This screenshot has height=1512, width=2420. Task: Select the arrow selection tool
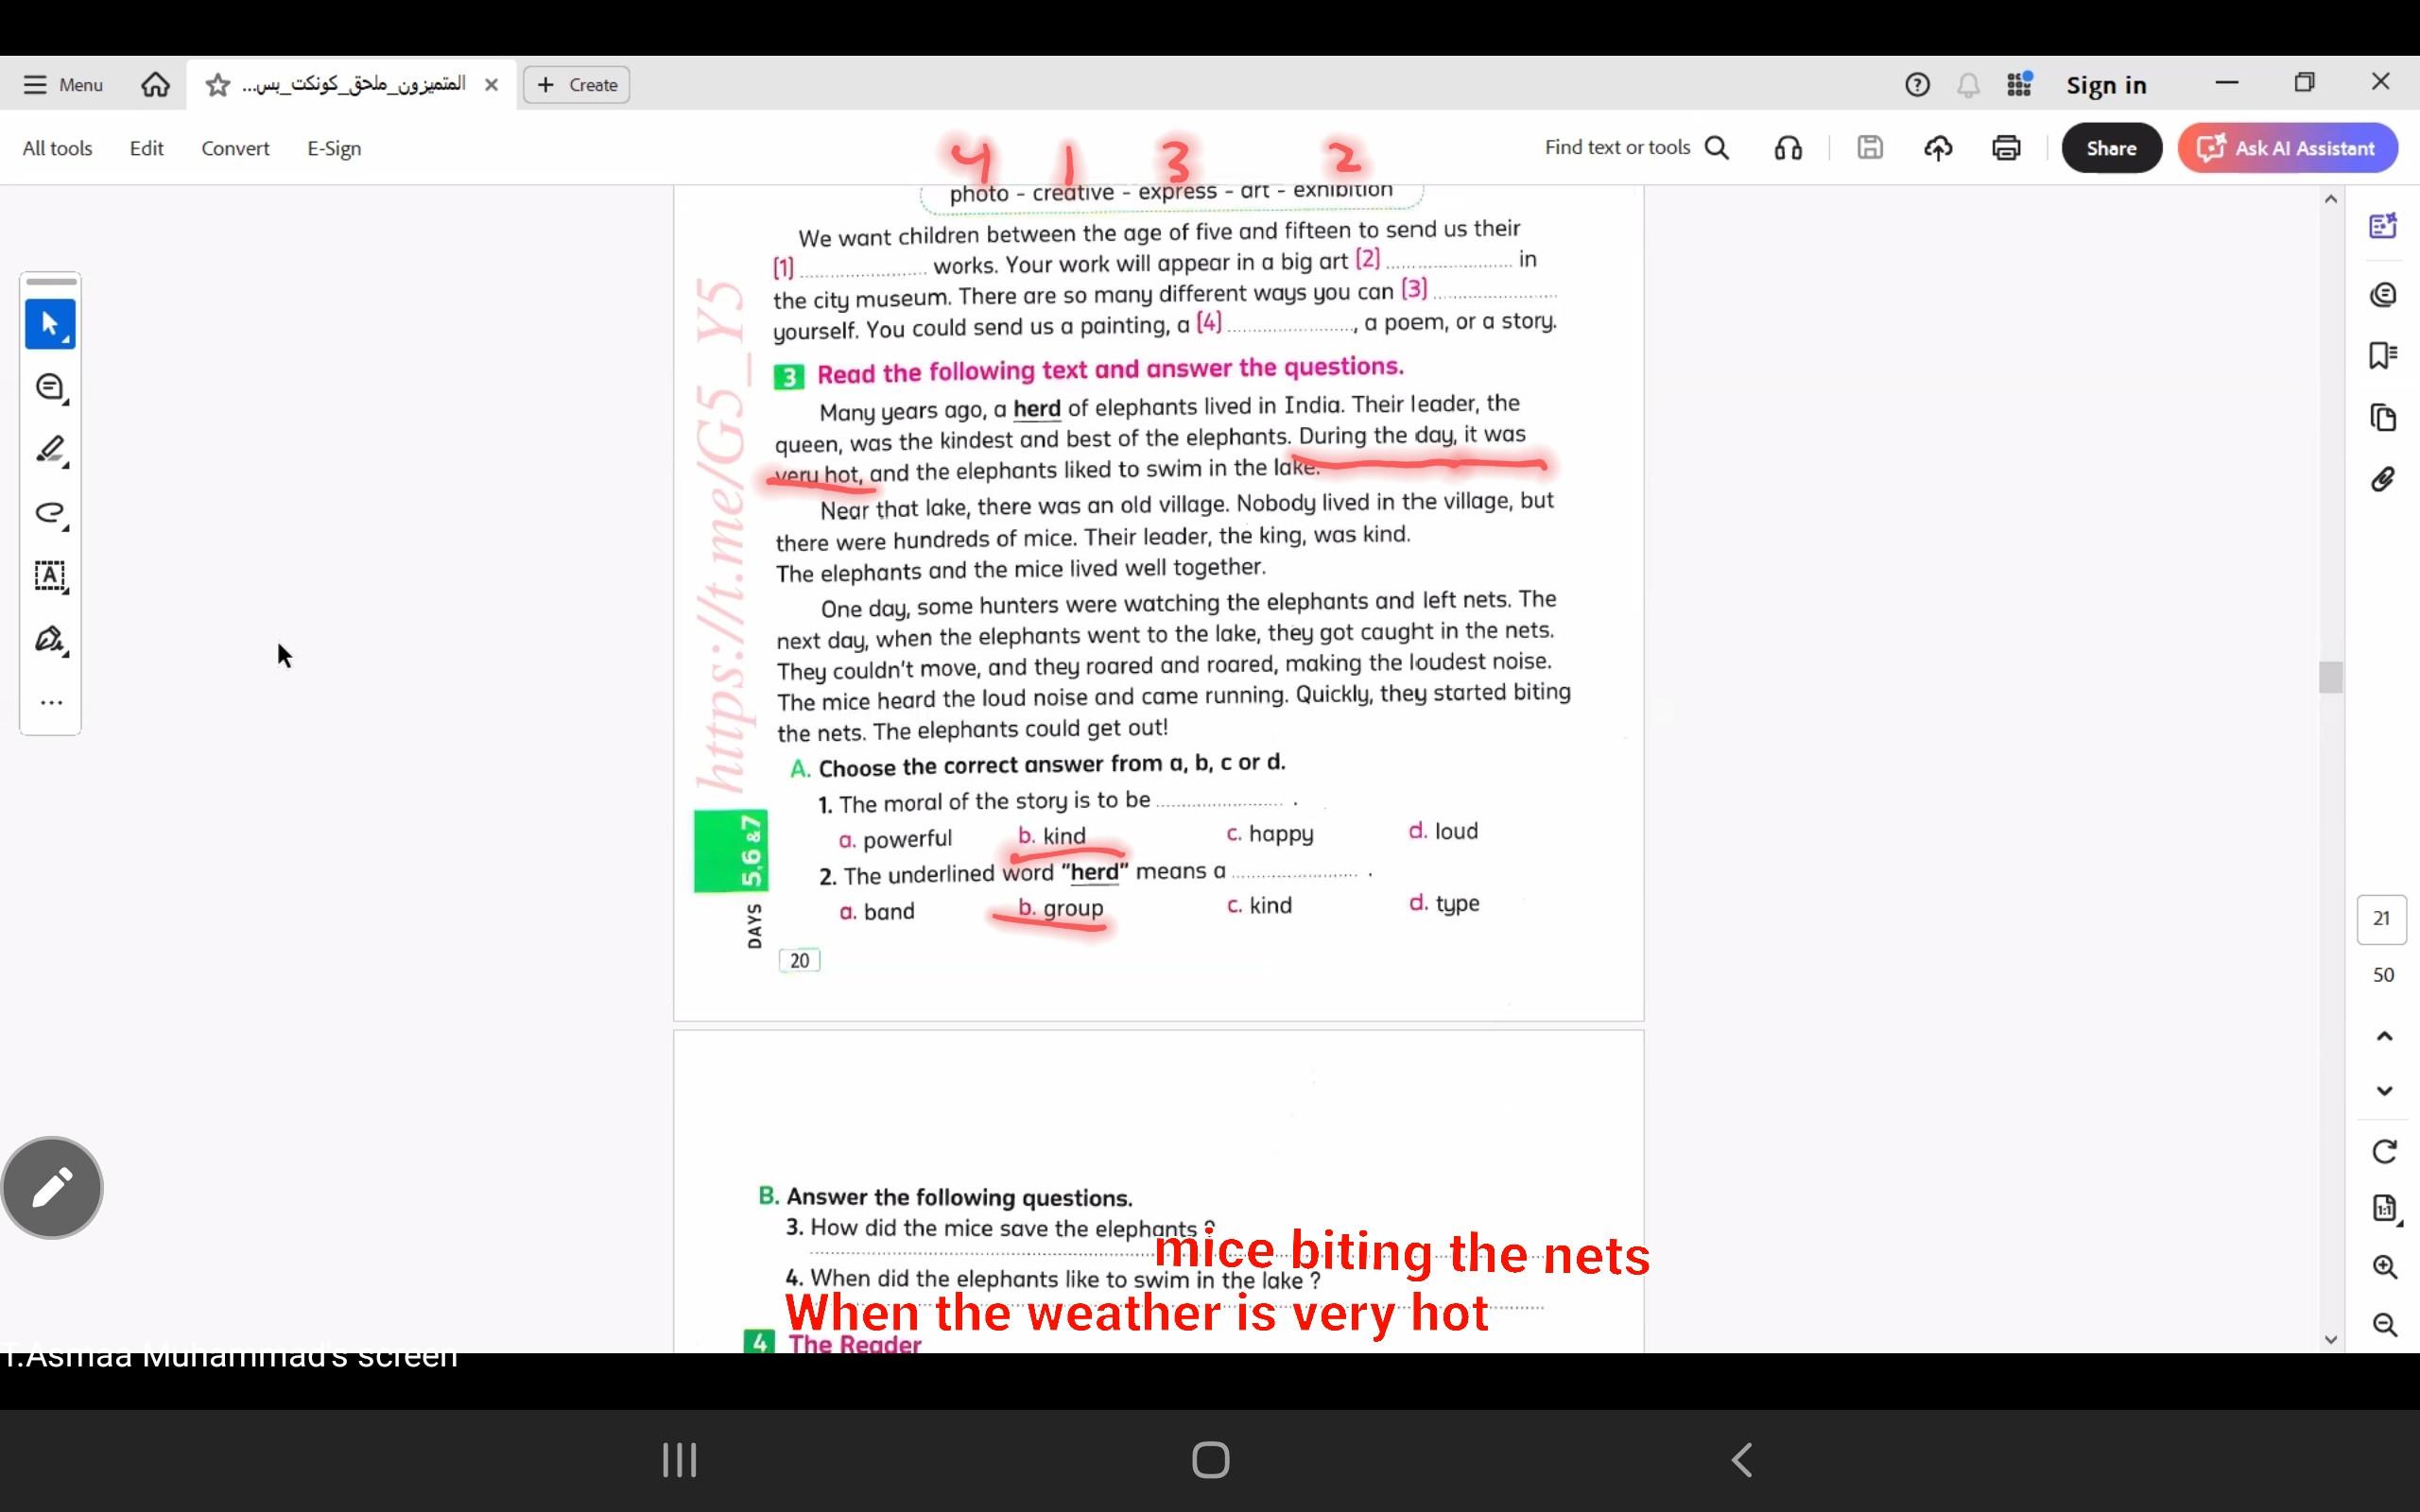50,324
